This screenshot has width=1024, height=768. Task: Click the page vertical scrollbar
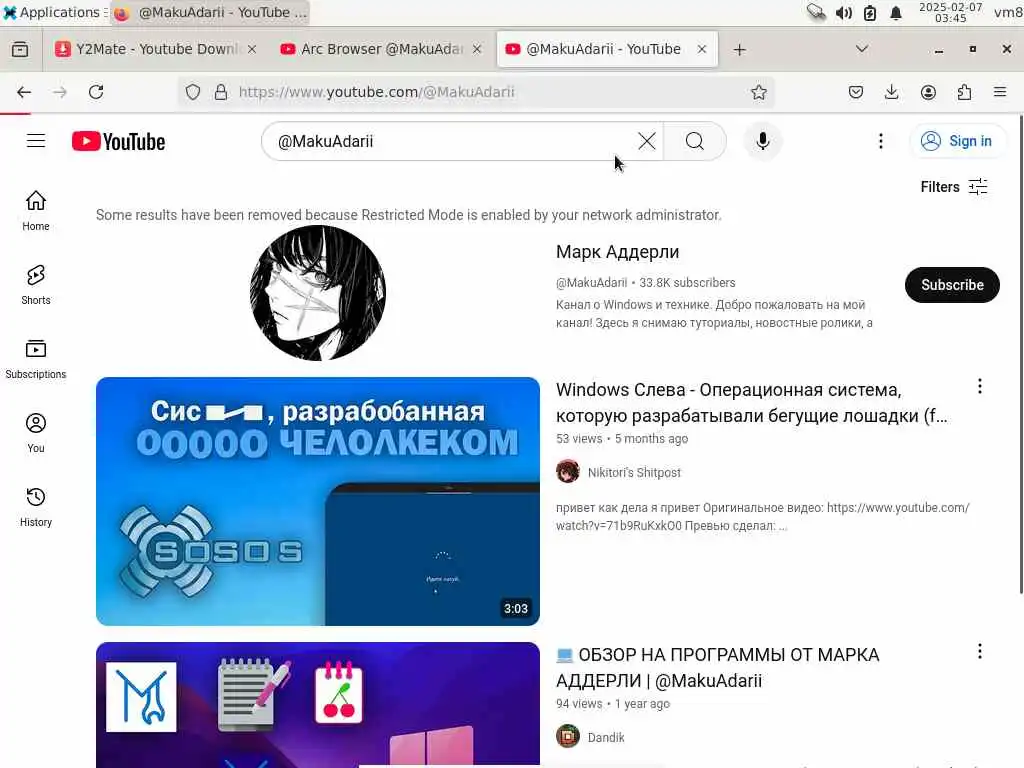coord(1020,356)
